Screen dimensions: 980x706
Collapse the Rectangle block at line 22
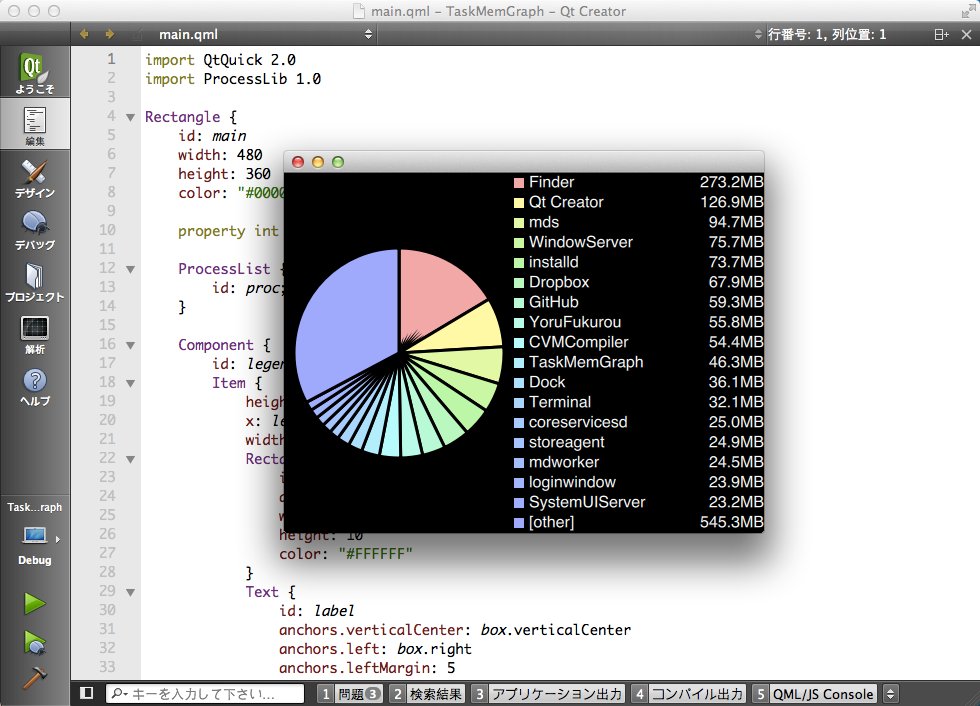pos(130,459)
